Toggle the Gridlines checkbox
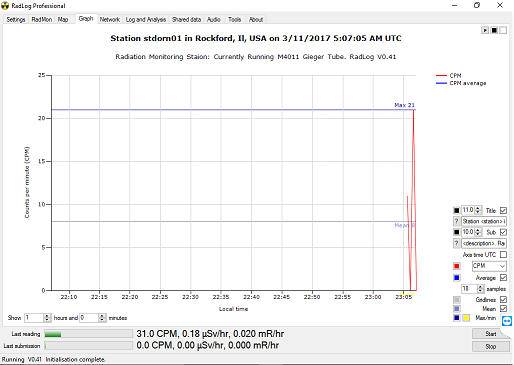The image size is (514, 365). tap(503, 300)
